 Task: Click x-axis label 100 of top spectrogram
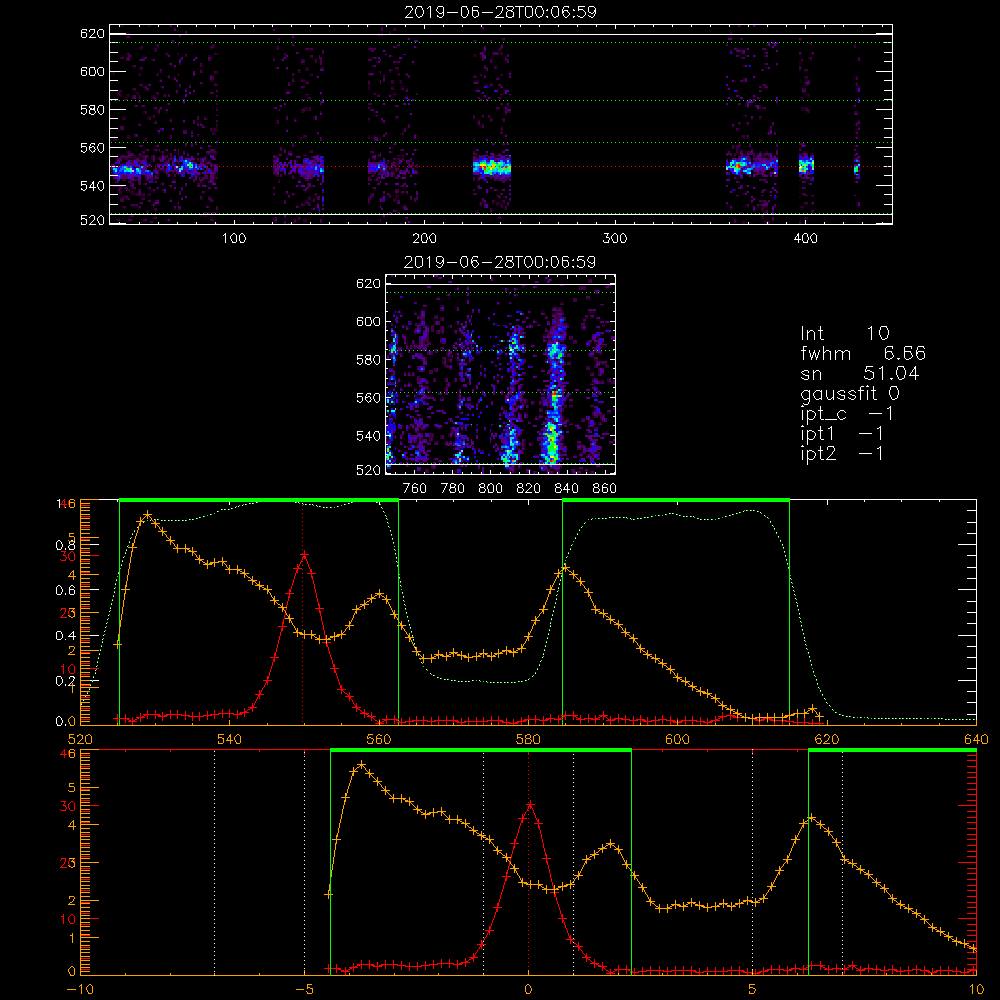pos(233,239)
